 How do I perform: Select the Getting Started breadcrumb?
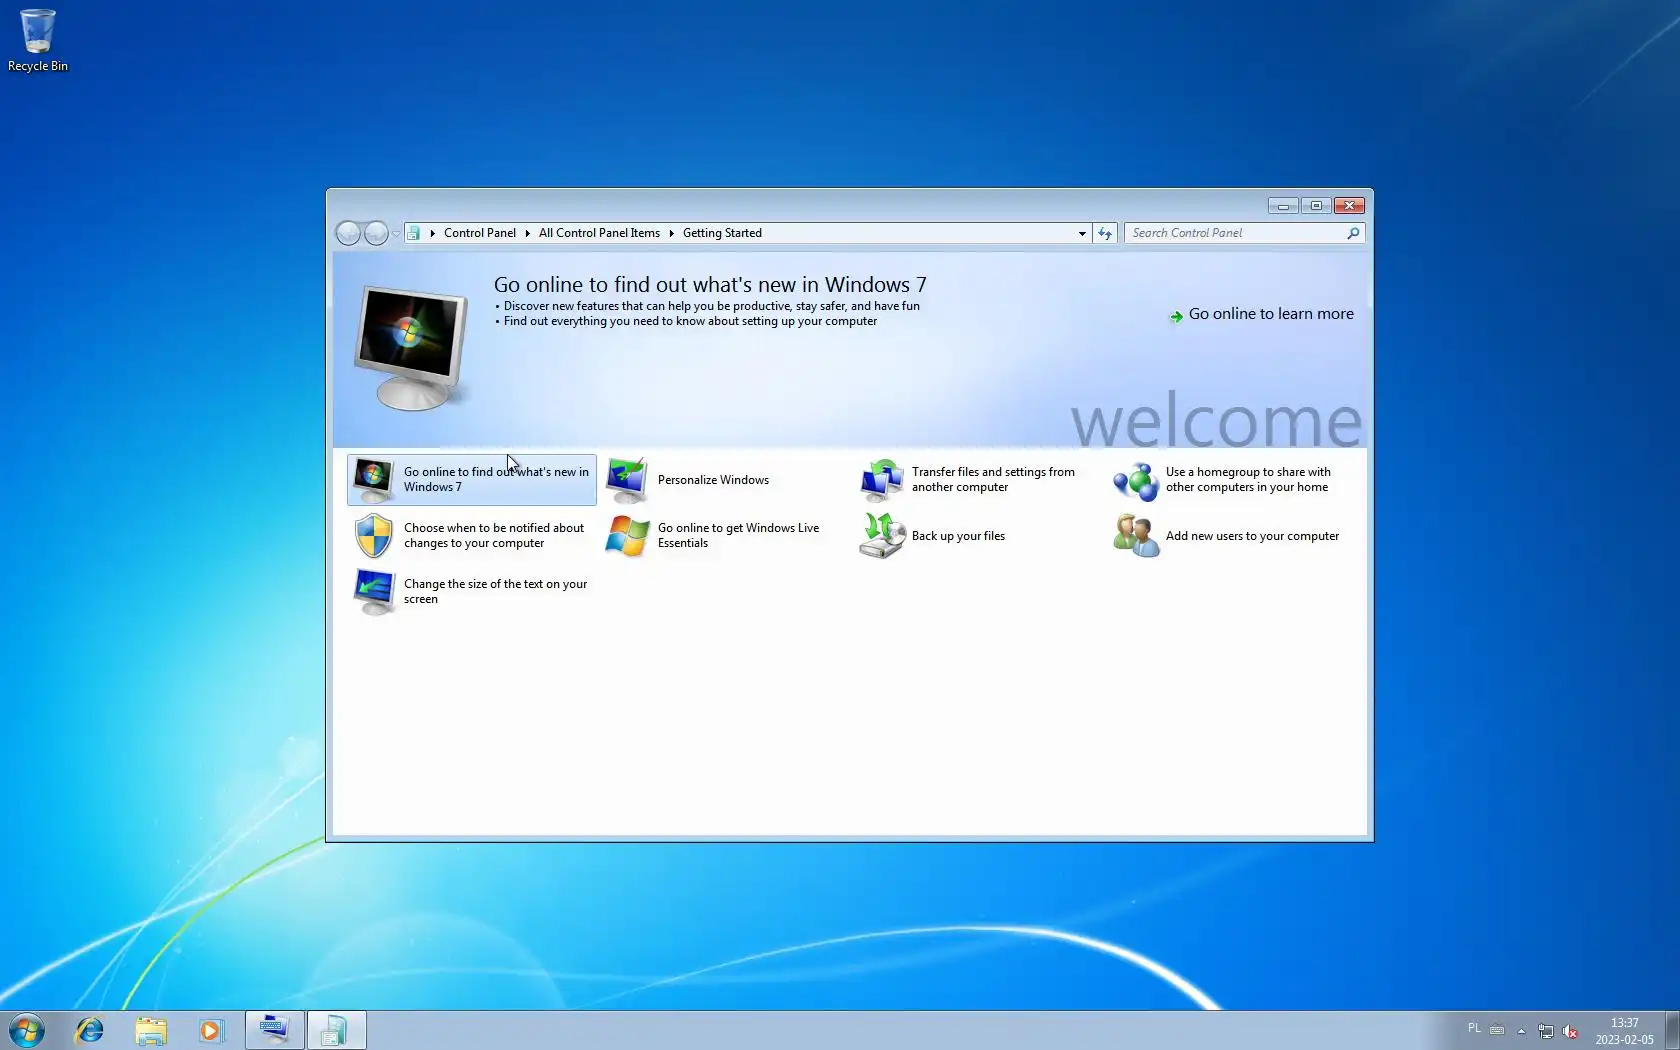(722, 233)
